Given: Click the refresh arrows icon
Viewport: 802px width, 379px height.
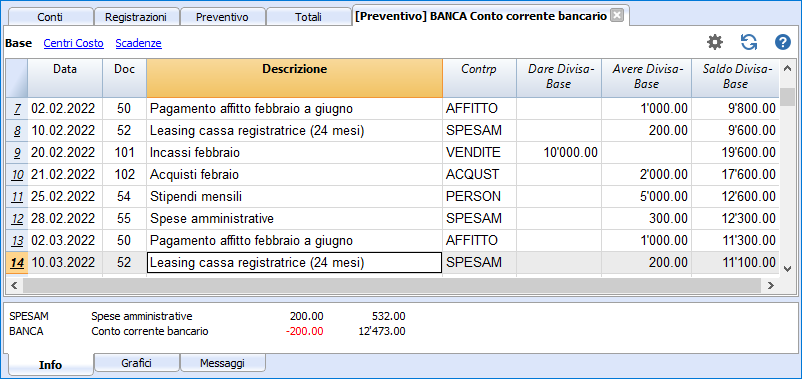Looking at the screenshot, I should coord(749,43).
